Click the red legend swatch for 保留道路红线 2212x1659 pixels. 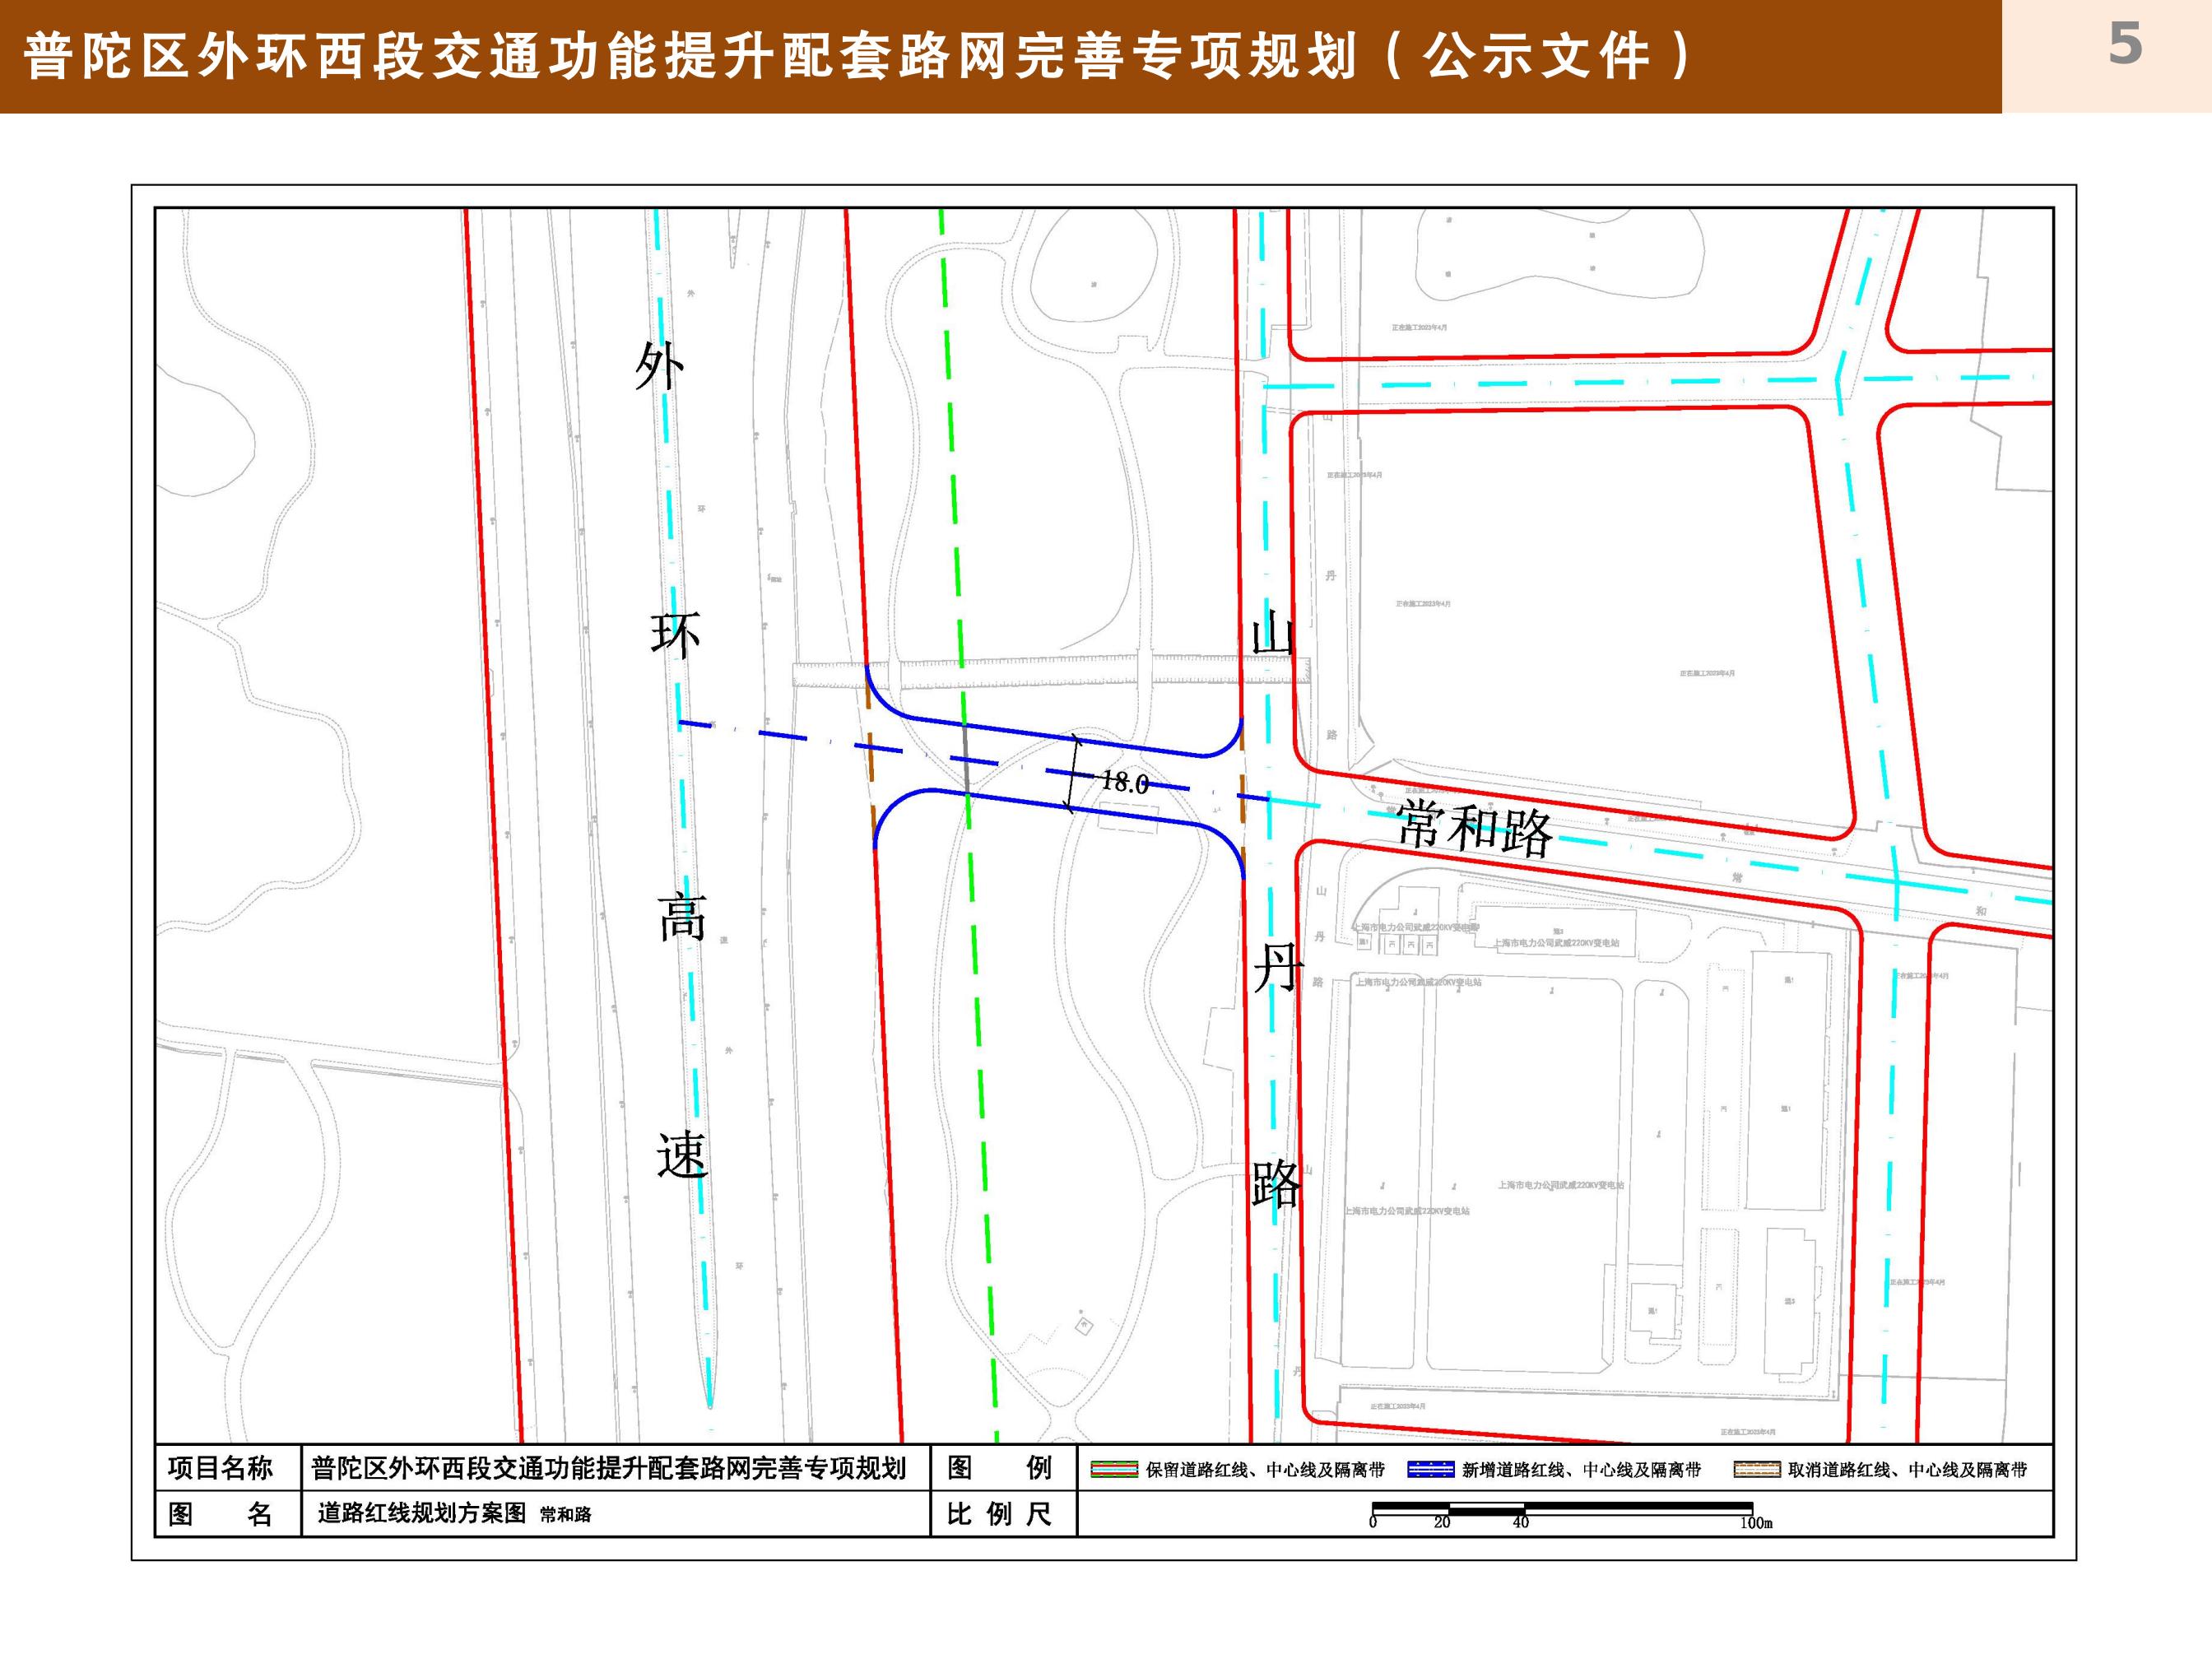pyautogui.click(x=1113, y=1469)
